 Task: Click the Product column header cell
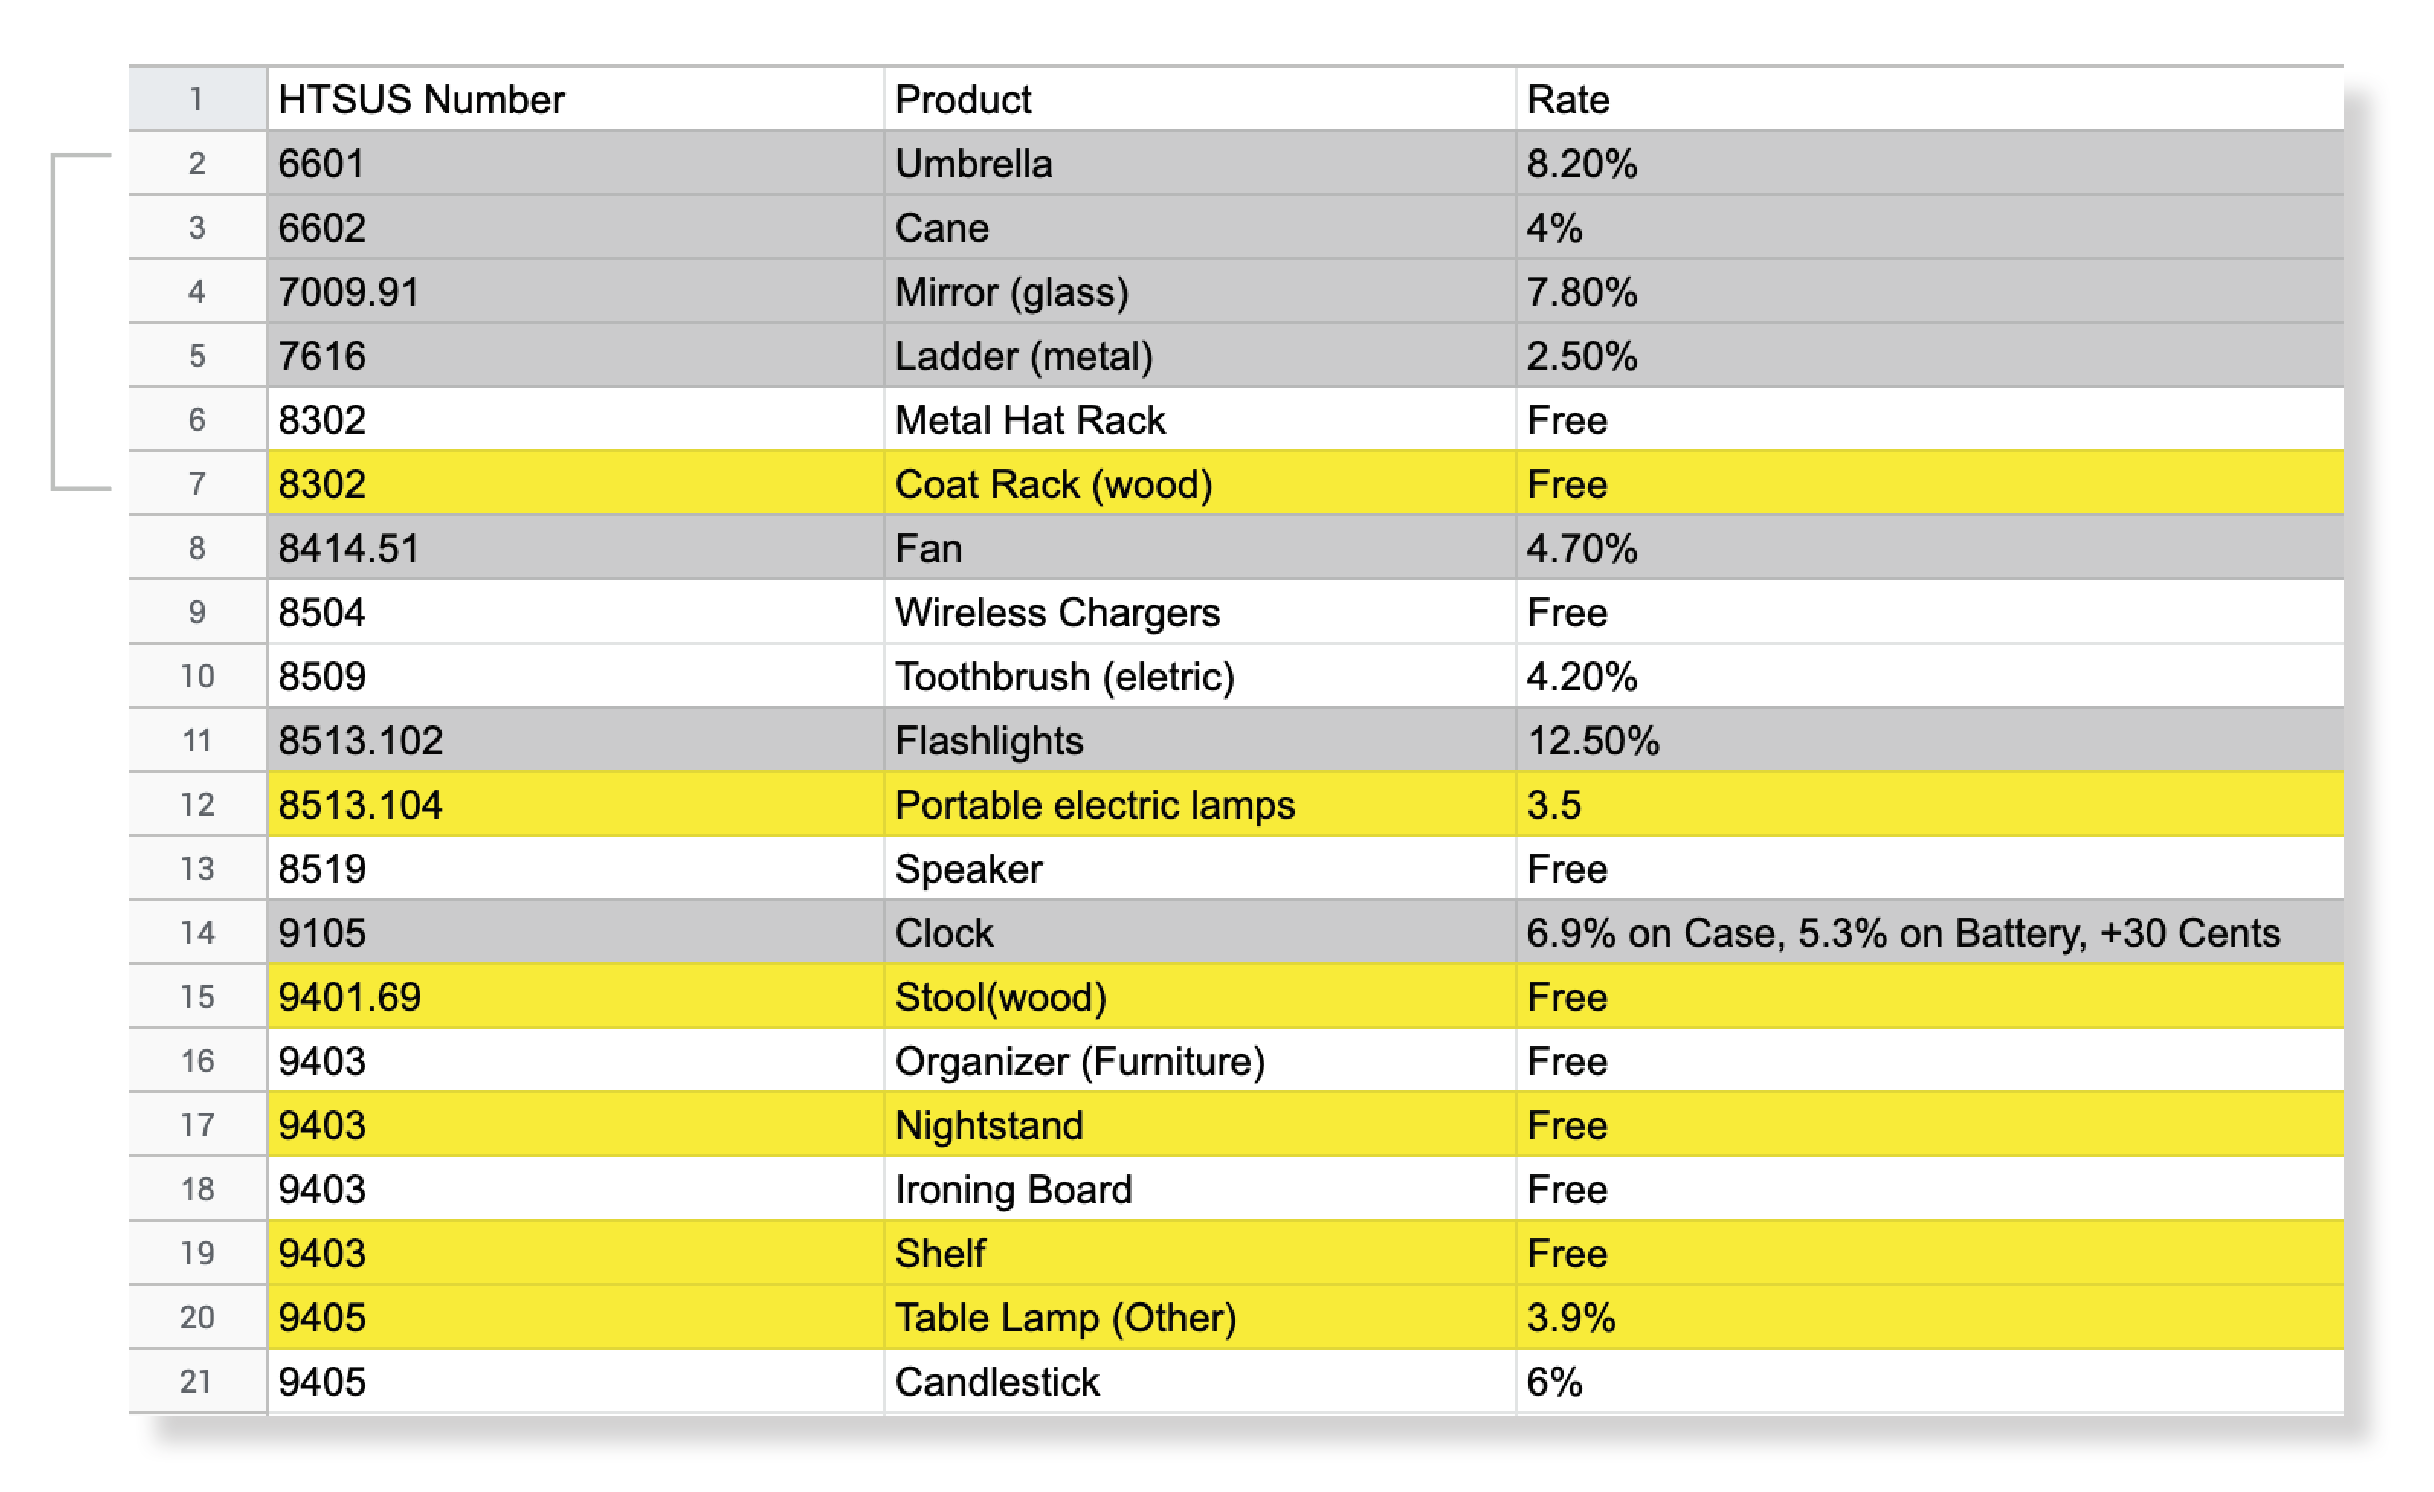(x=1199, y=99)
